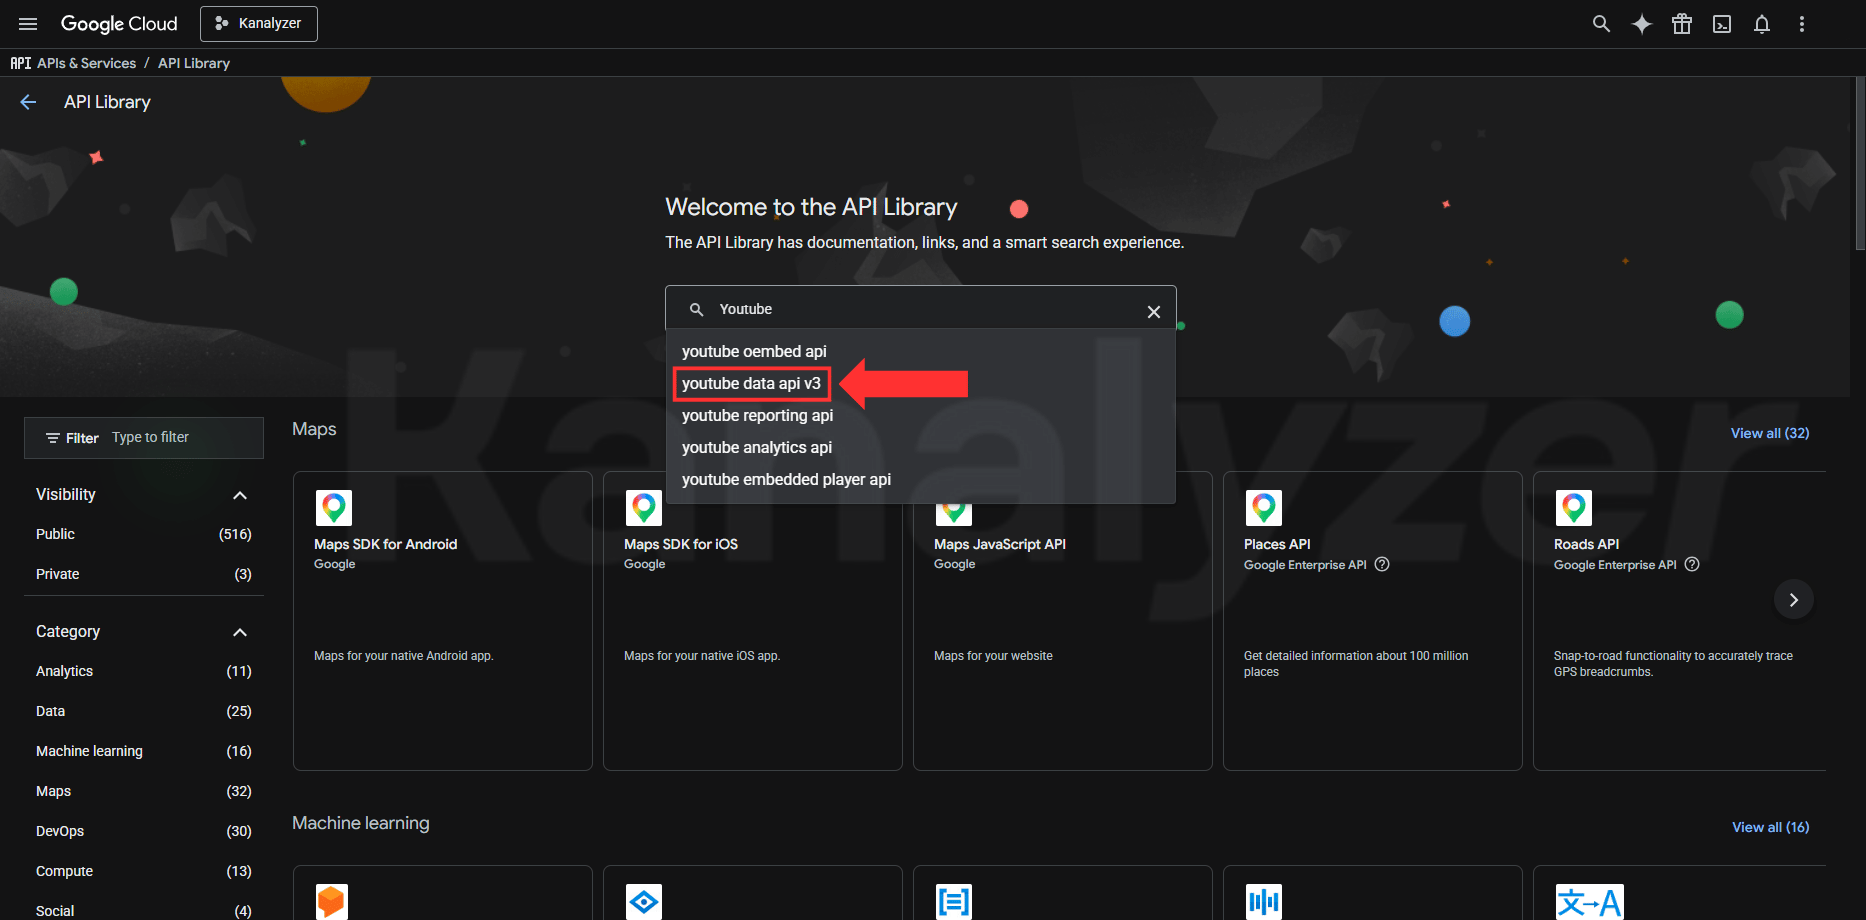This screenshot has width=1866, height=920.
Task: Activate Cloud Shell terminal icon
Action: pyautogui.click(x=1722, y=24)
